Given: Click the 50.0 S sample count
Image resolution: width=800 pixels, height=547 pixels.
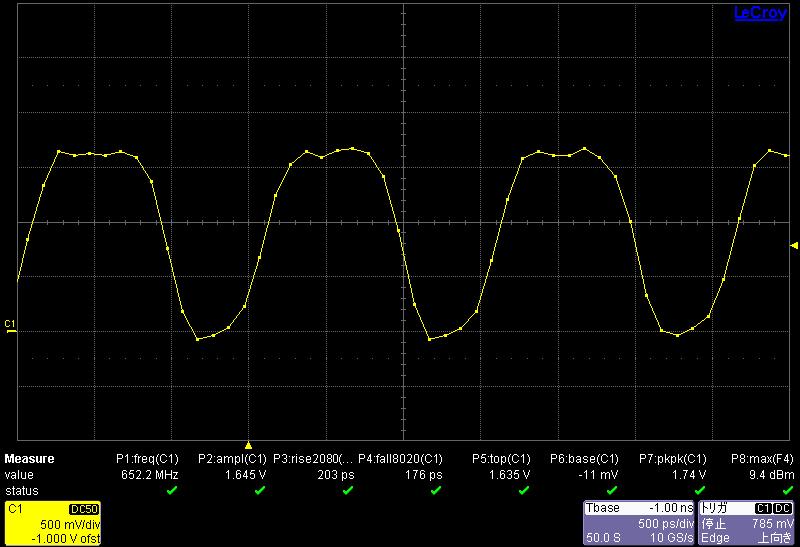Looking at the screenshot, I should point(603,538).
